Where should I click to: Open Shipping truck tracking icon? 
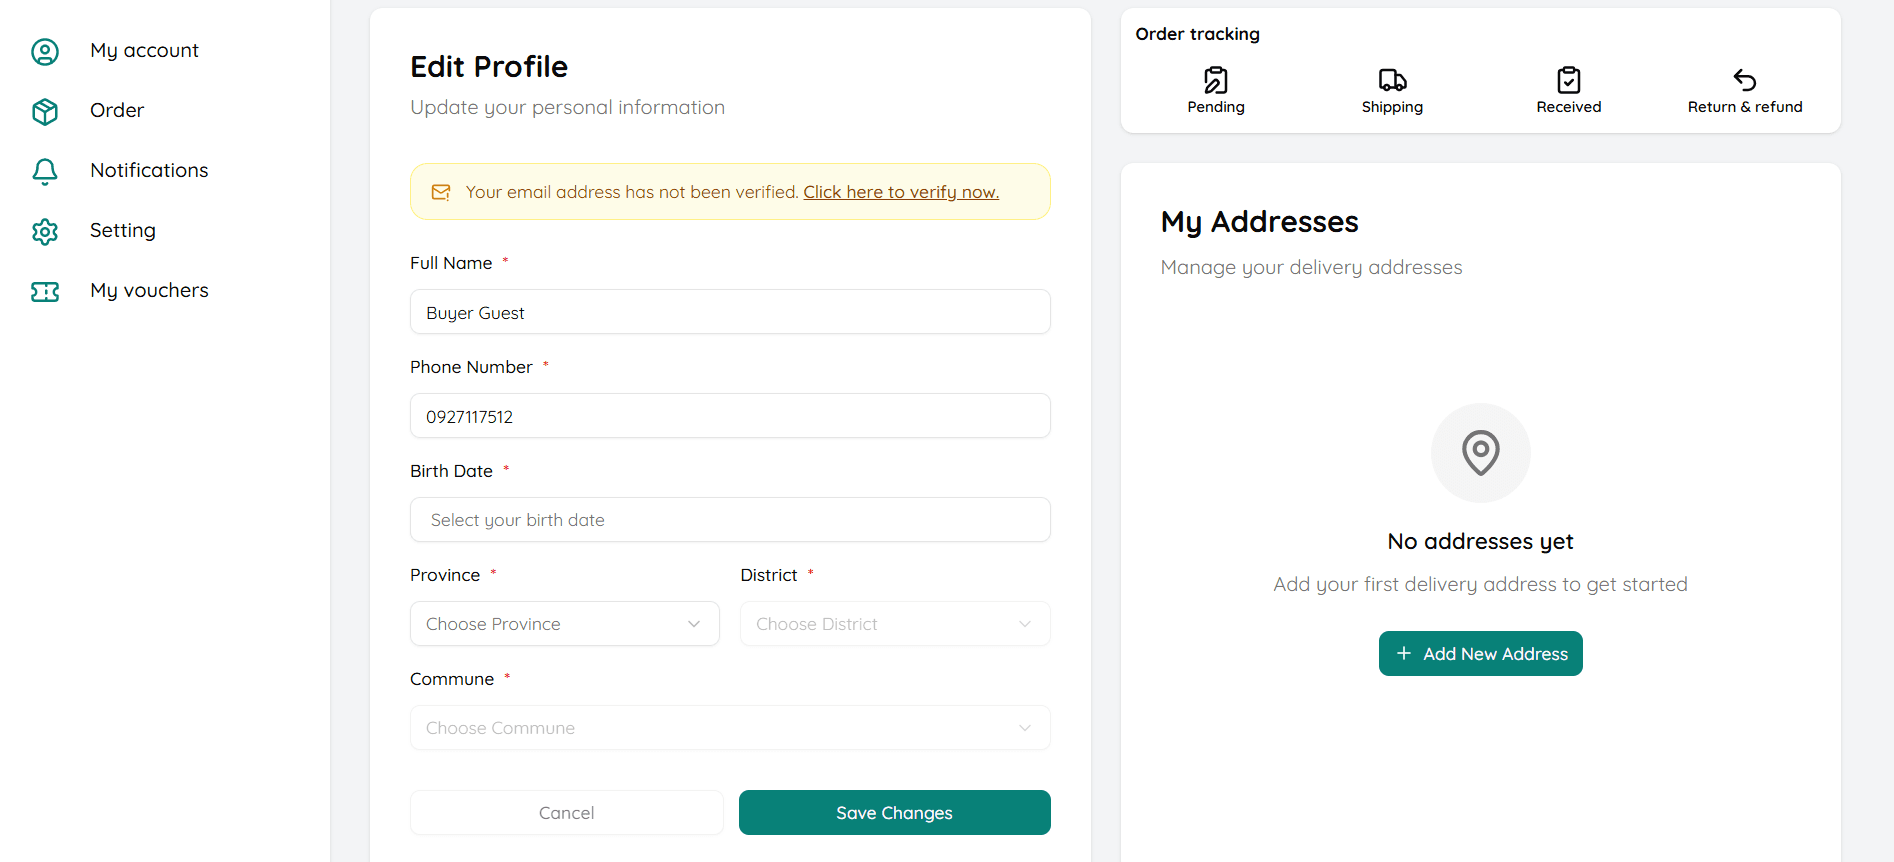coord(1391,80)
